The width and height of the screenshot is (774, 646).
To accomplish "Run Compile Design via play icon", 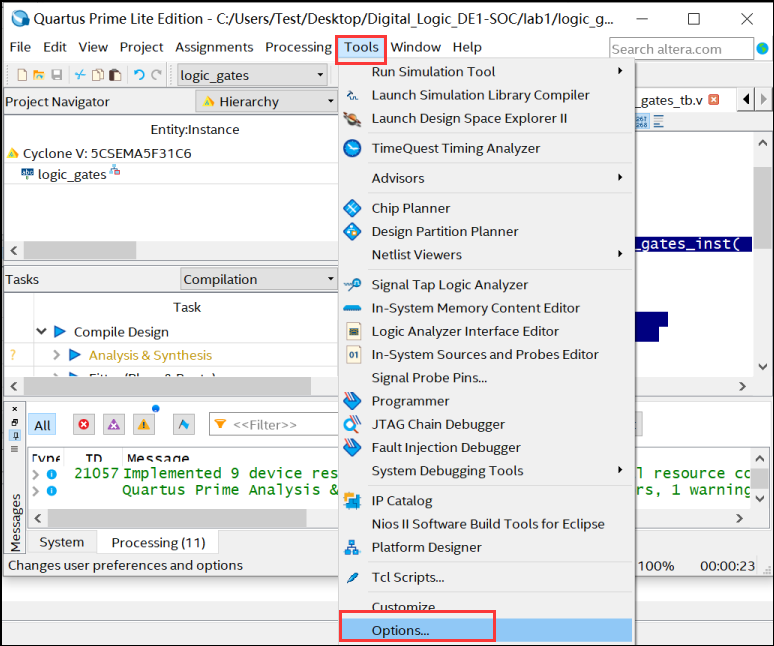I will (60, 331).
